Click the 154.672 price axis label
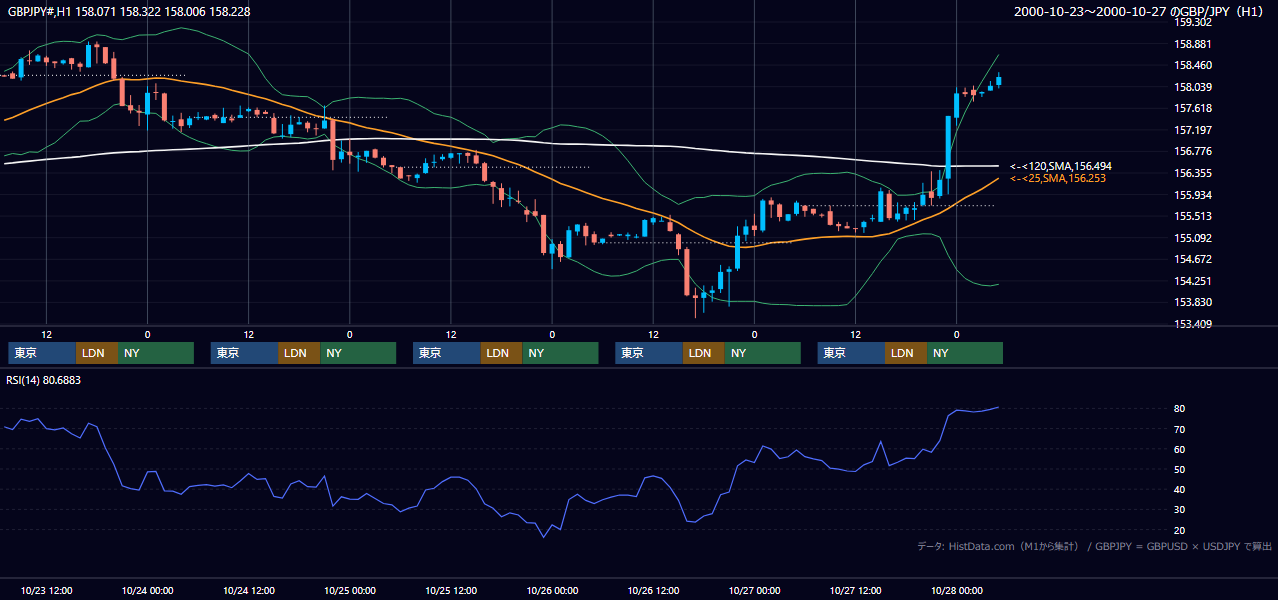Screen dimensions: 1278x600 (x=1193, y=259)
